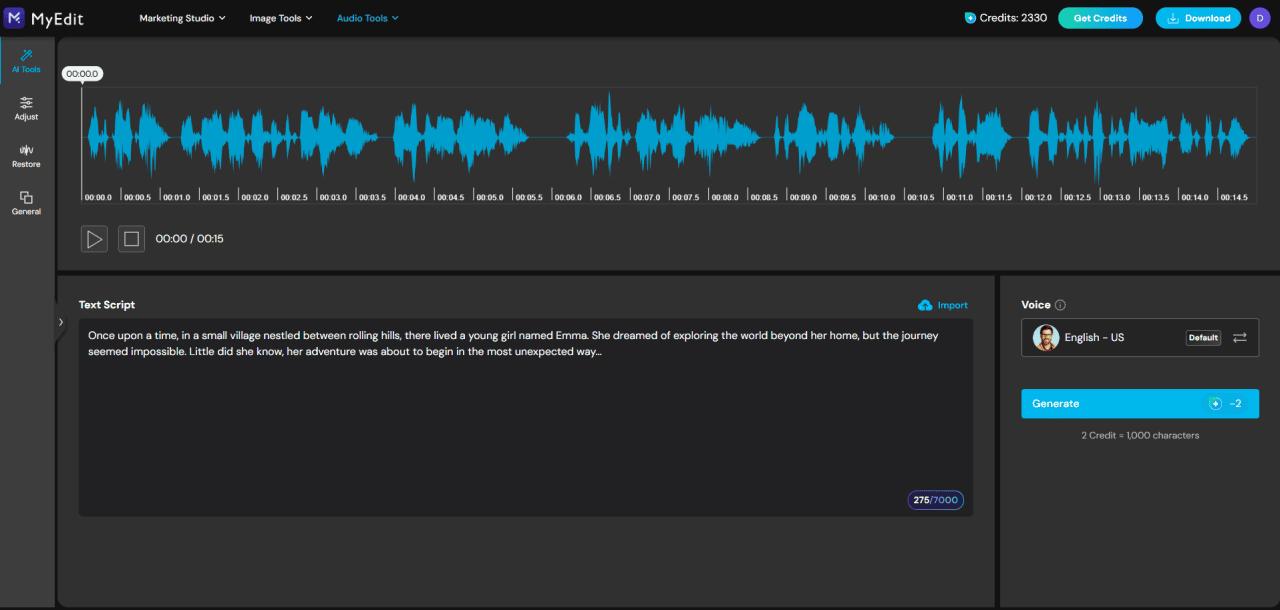Select AI Tools in the left sidebar
The image size is (1280, 610).
[26, 62]
